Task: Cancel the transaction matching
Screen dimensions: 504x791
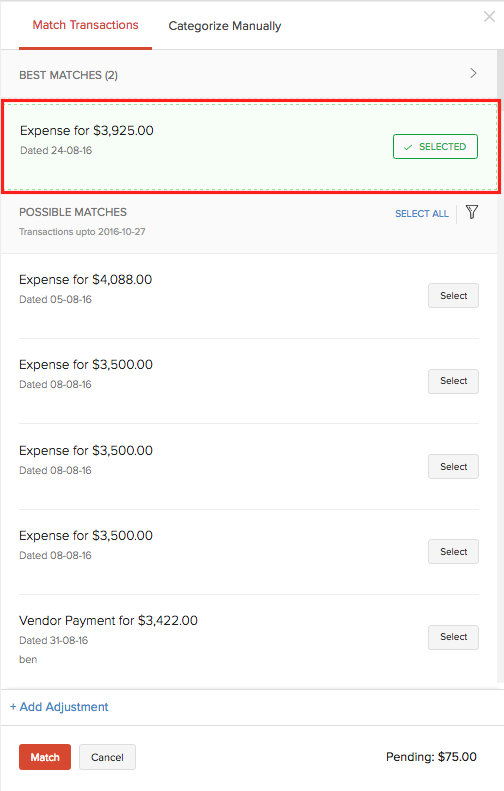Action: coord(107,757)
